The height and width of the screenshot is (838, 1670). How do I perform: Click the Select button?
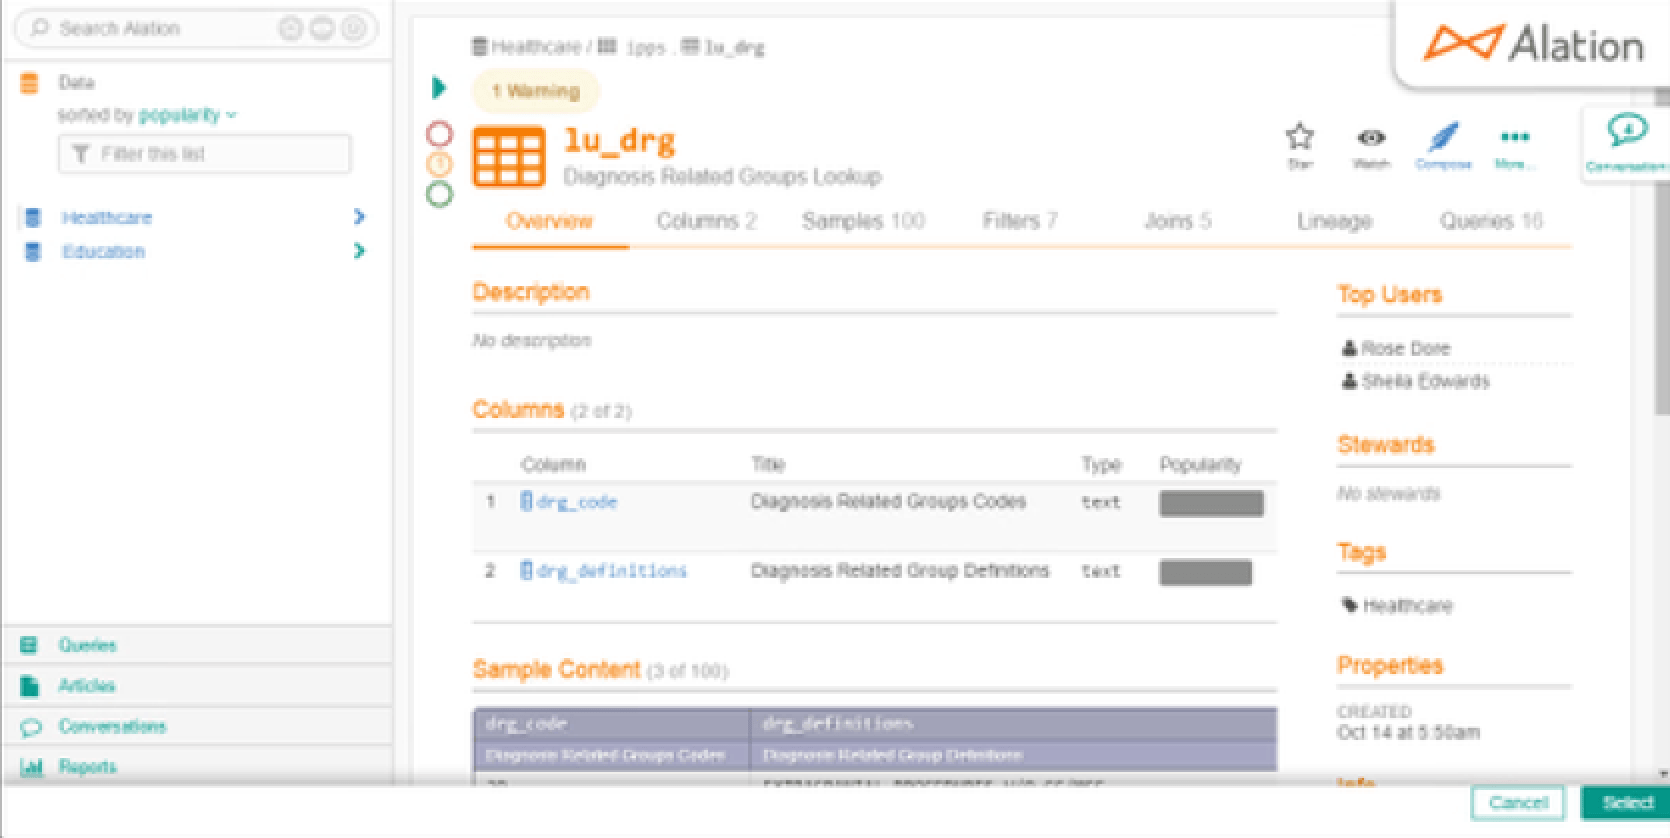(1627, 802)
